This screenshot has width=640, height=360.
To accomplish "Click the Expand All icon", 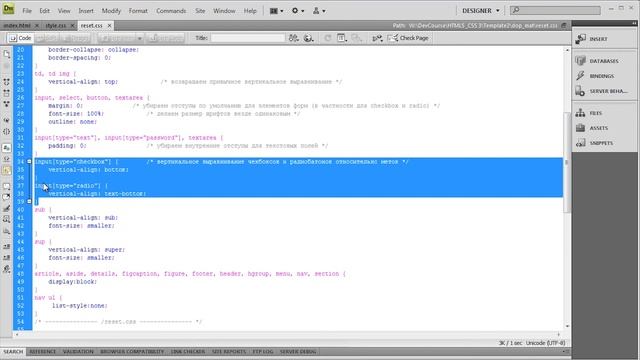I will 7,104.
